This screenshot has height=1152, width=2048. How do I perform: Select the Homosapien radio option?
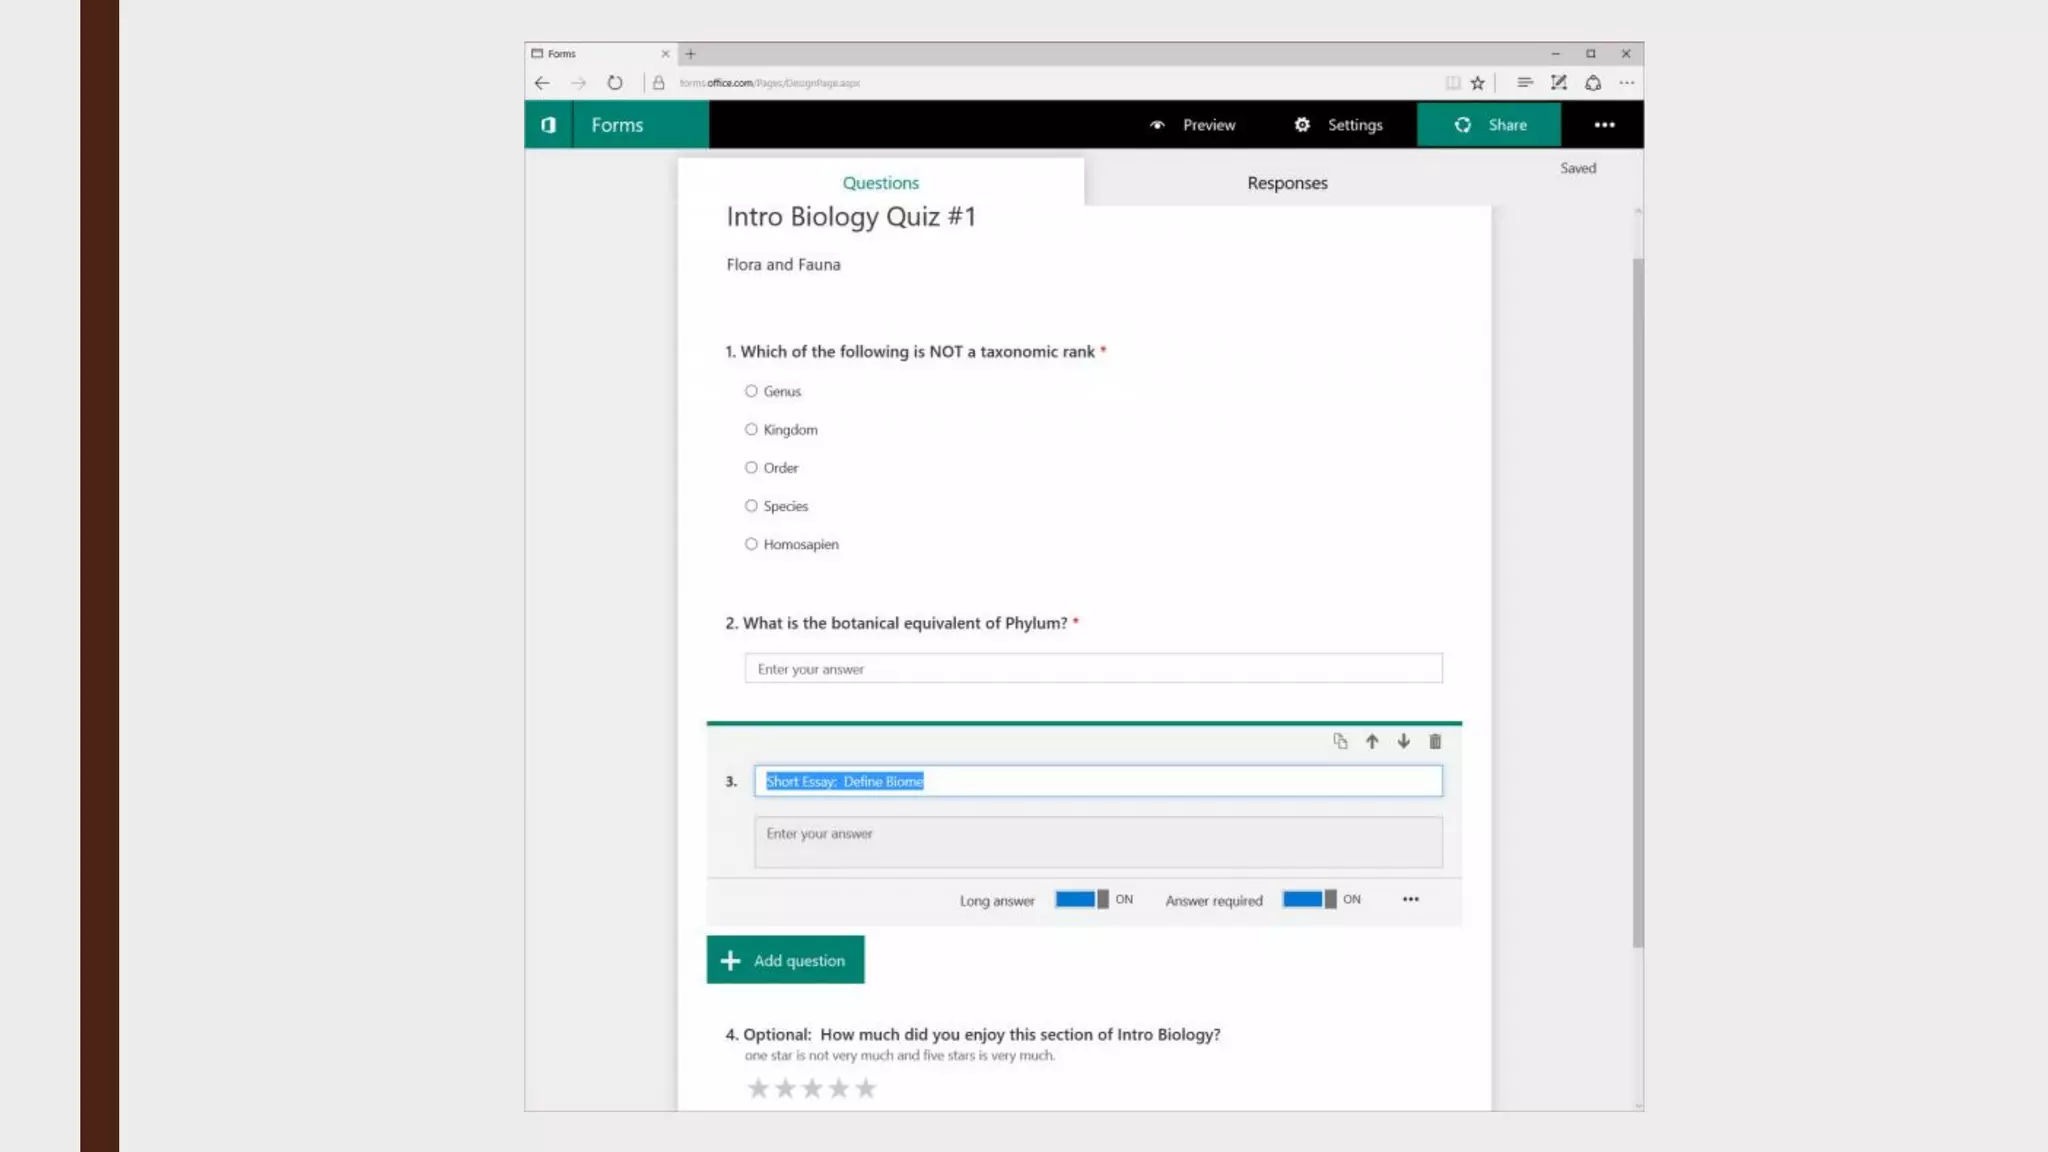click(x=751, y=544)
